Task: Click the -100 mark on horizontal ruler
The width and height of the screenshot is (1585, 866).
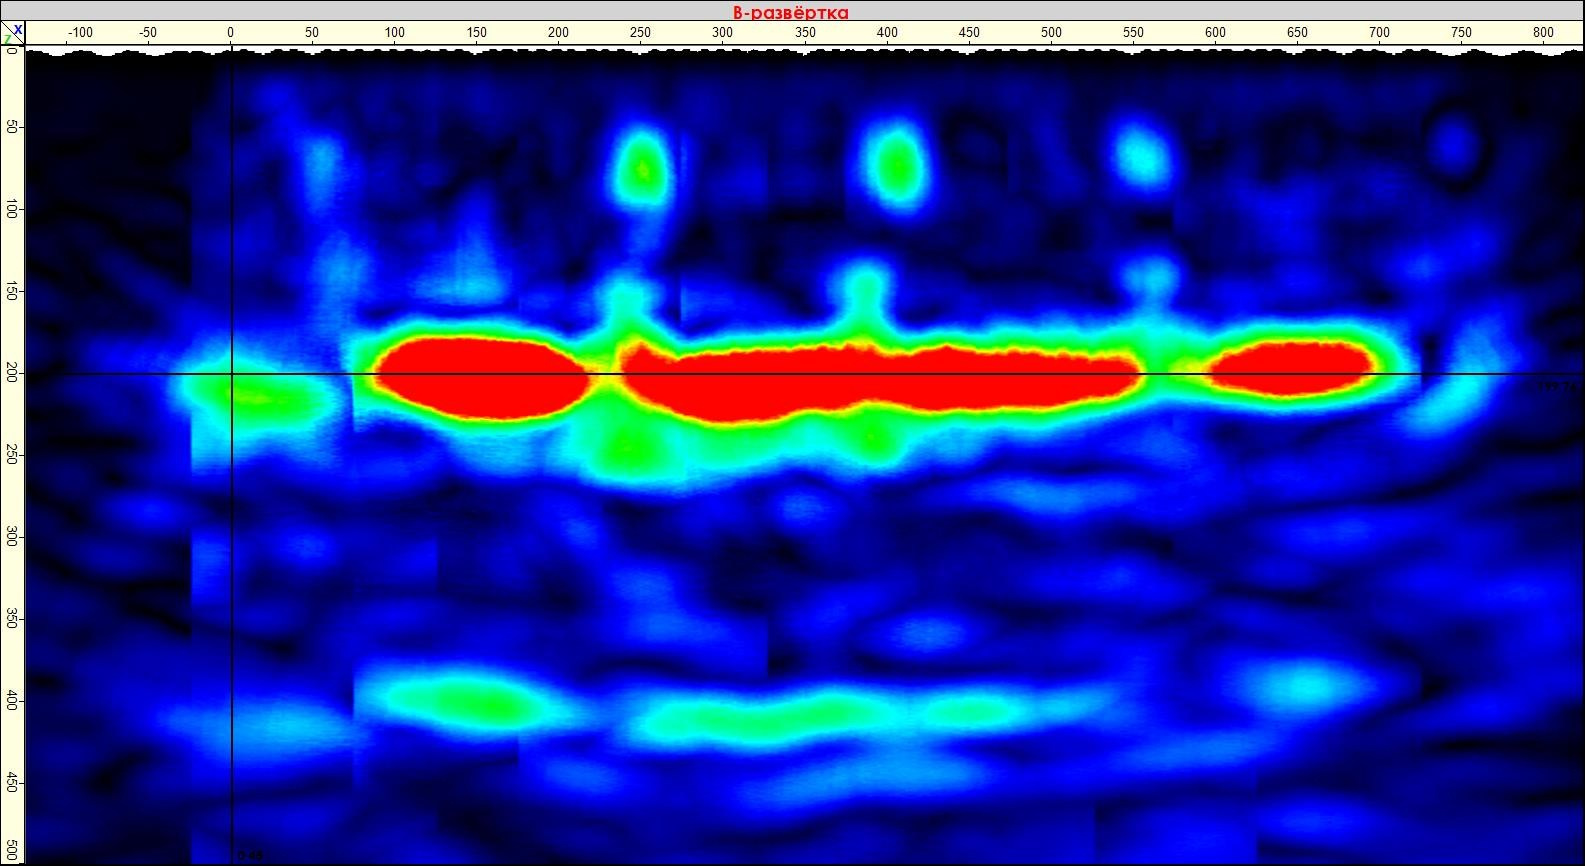Action: [80, 33]
